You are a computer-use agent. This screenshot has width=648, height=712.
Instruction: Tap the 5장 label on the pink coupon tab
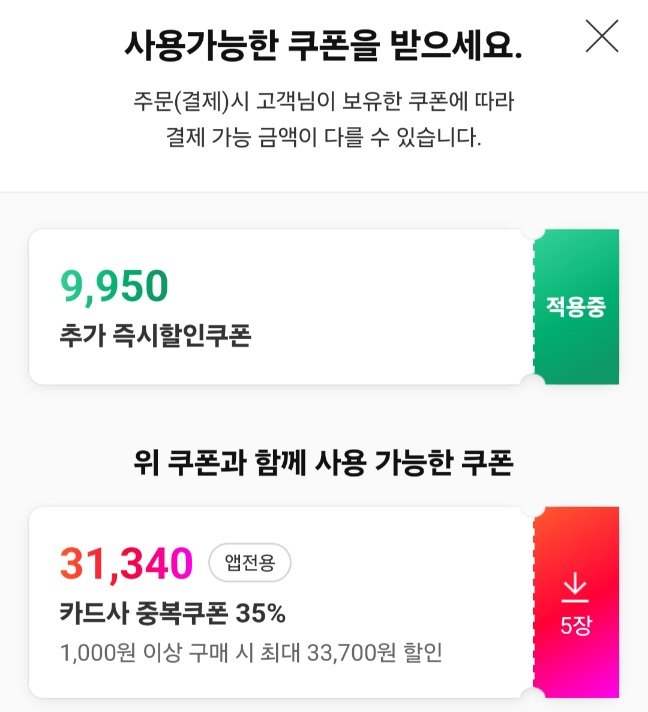pos(575,628)
